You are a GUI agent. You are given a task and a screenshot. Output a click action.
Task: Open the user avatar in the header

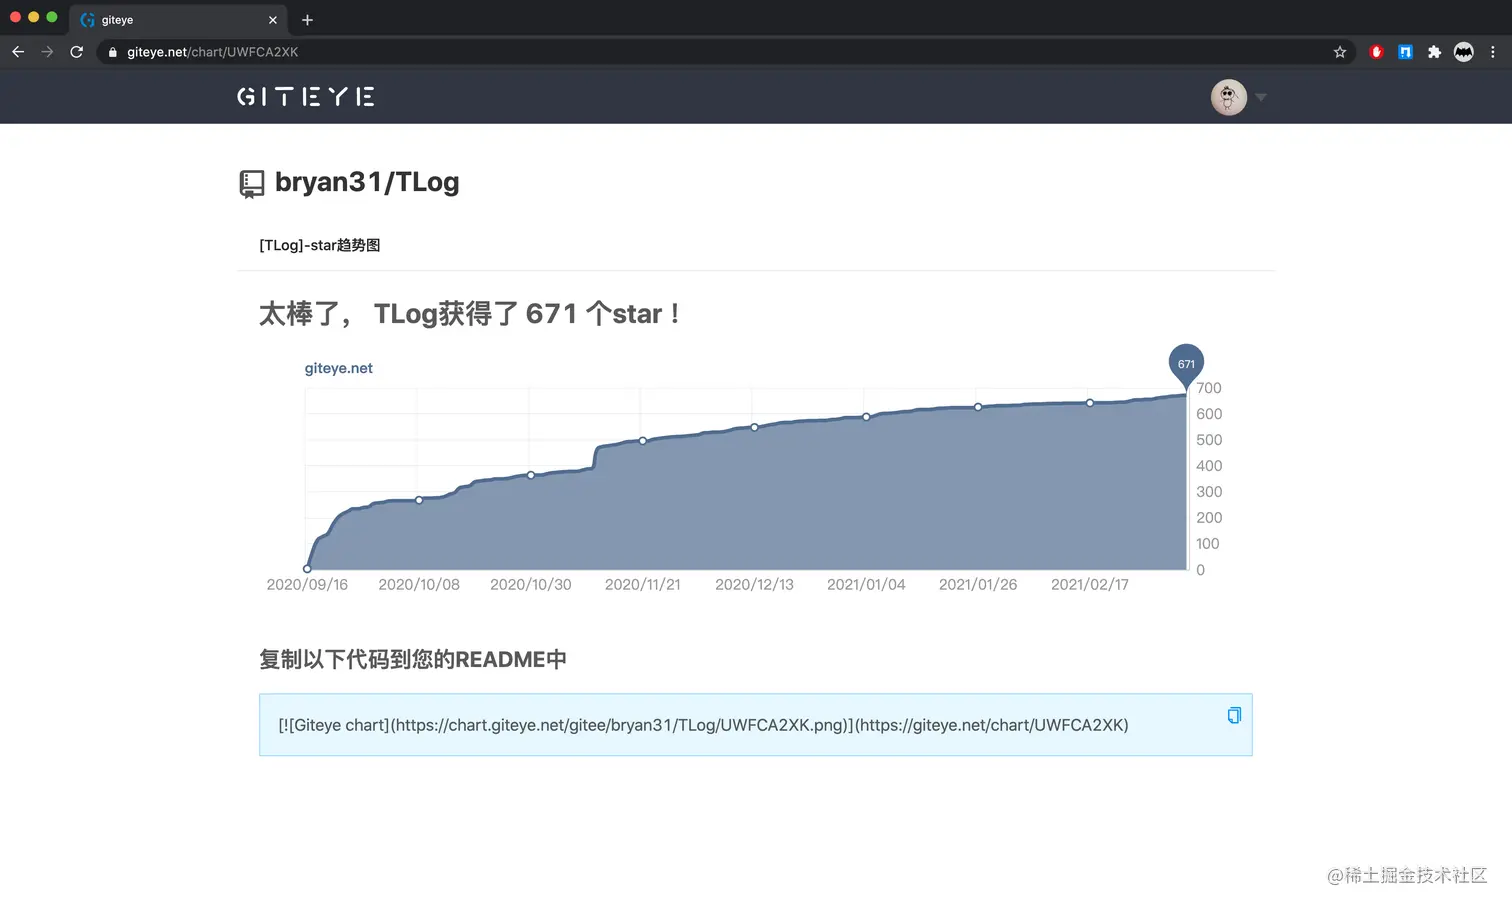[x=1229, y=97]
